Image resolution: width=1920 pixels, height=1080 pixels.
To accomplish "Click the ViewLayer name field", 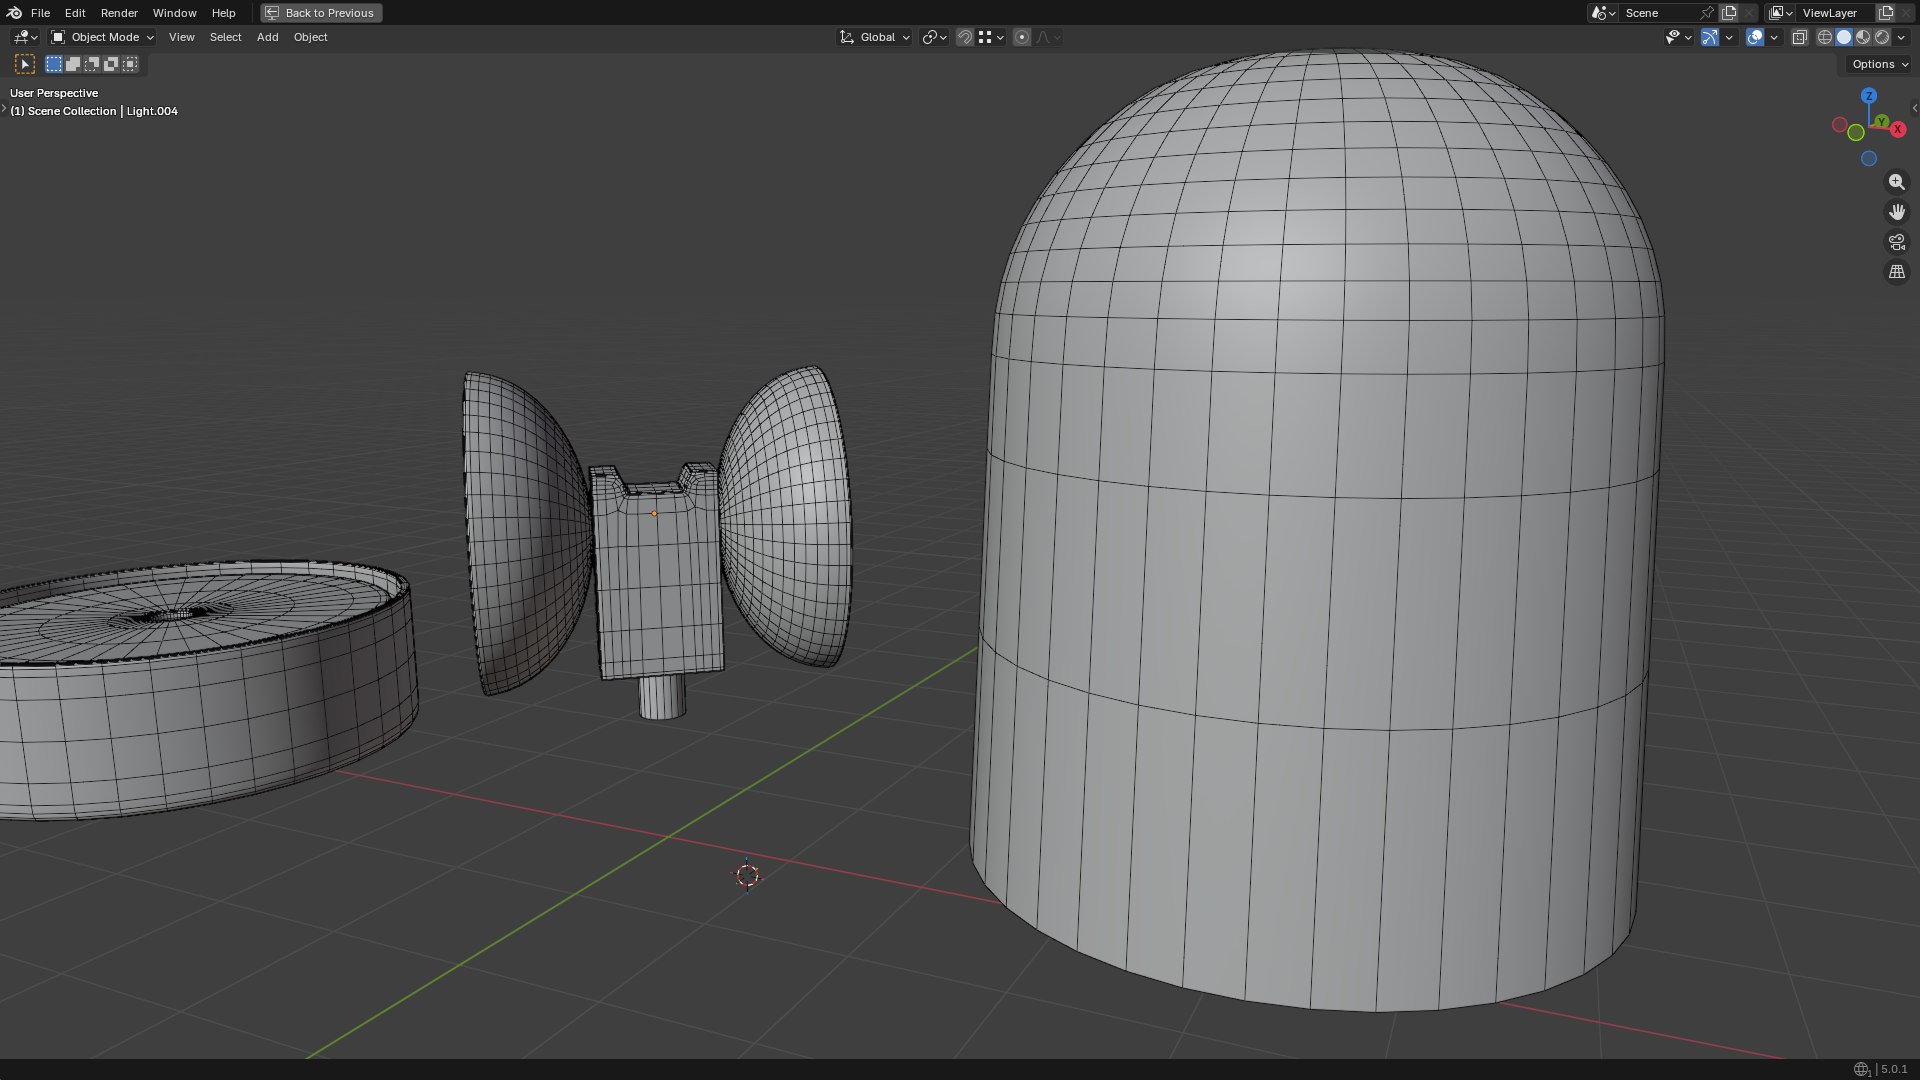I will [x=1836, y=13].
